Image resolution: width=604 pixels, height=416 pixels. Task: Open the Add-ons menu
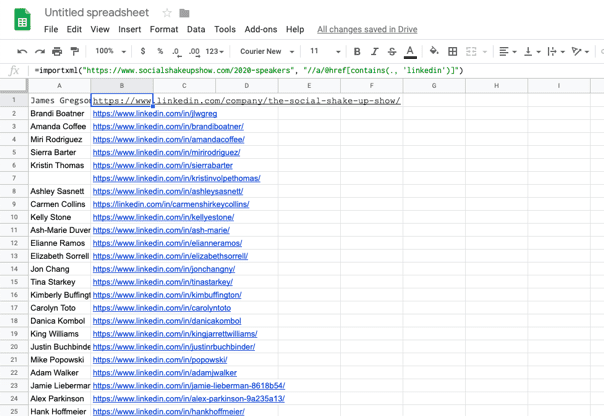pos(260,29)
